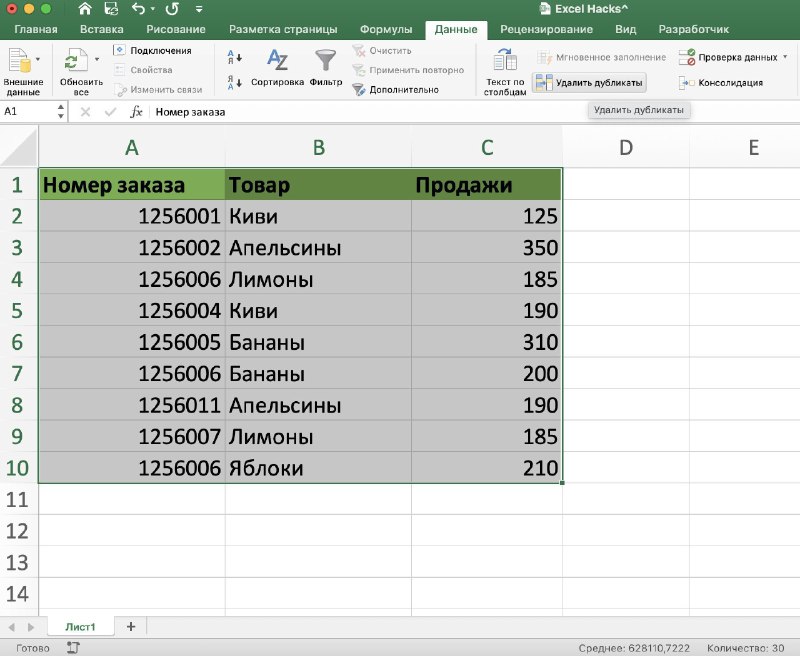Image resolution: width=800 pixels, height=656 pixels.
Task: Select row 5 header
Action: coord(18,311)
